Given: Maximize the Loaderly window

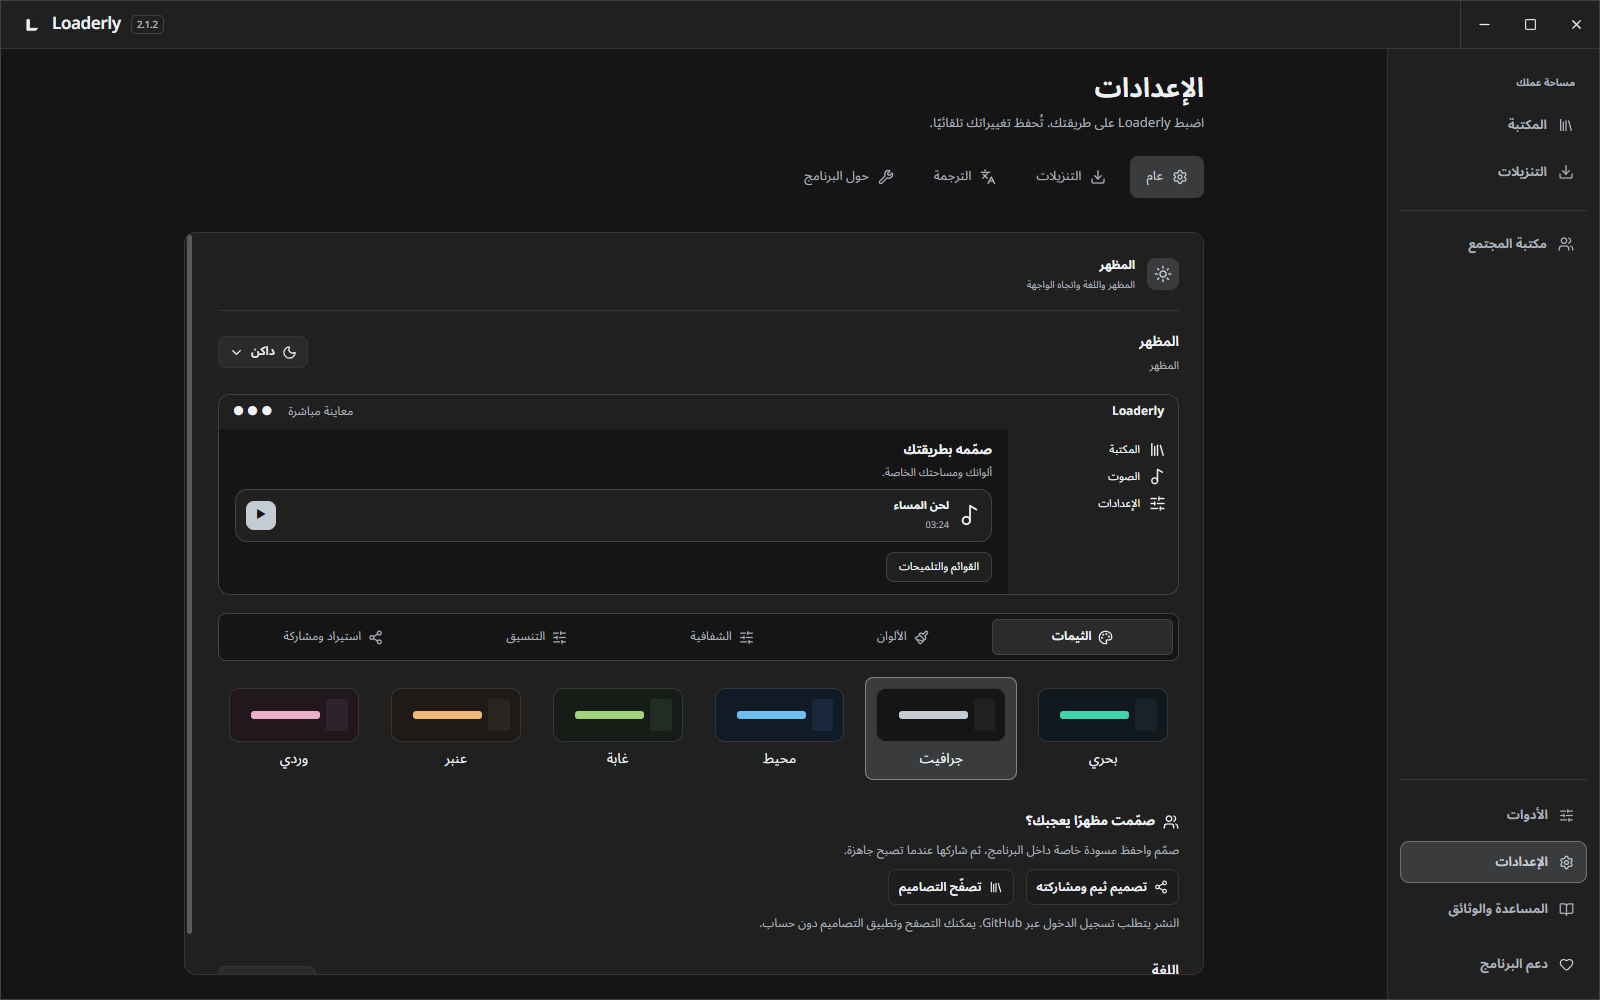Looking at the screenshot, I should (x=1530, y=24).
